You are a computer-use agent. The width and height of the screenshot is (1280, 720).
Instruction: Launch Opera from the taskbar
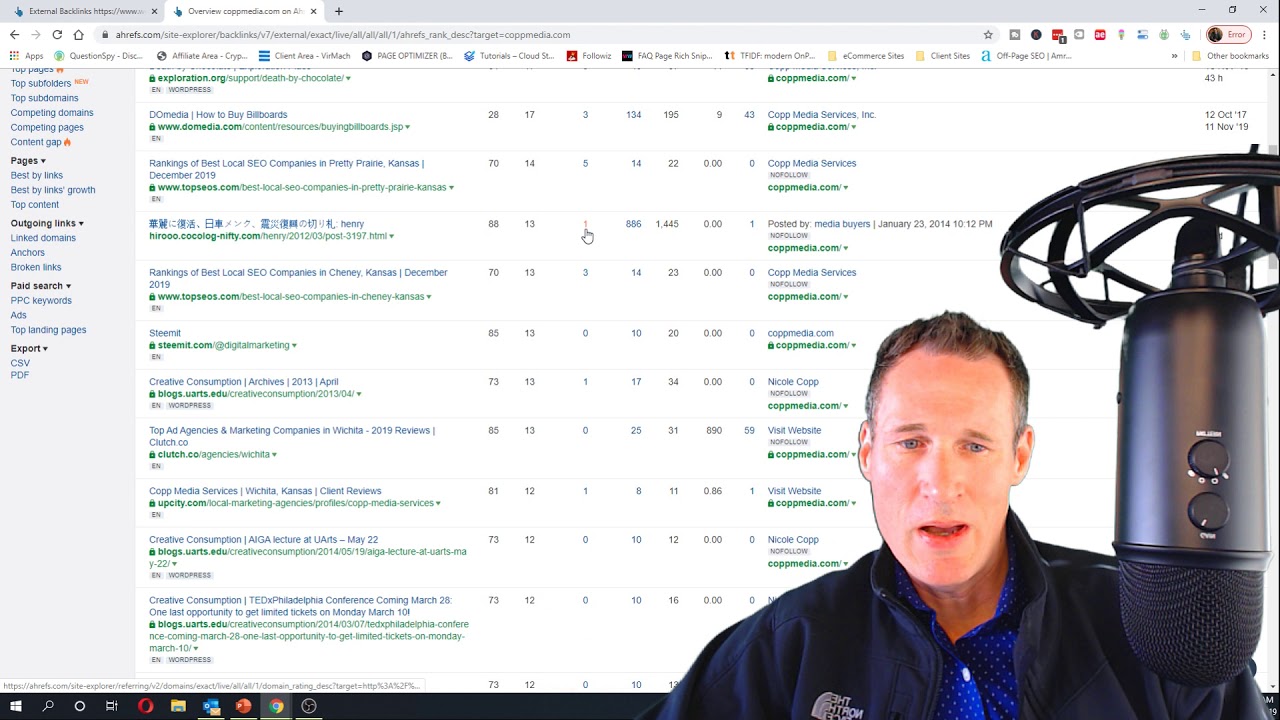(x=145, y=706)
